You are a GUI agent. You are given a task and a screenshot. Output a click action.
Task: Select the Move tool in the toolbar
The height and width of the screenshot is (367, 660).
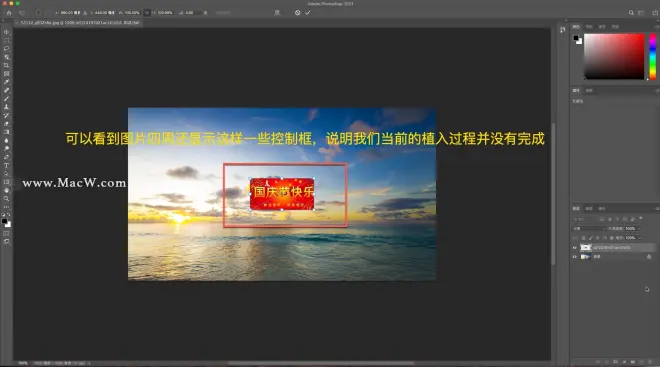pyautogui.click(x=6, y=32)
